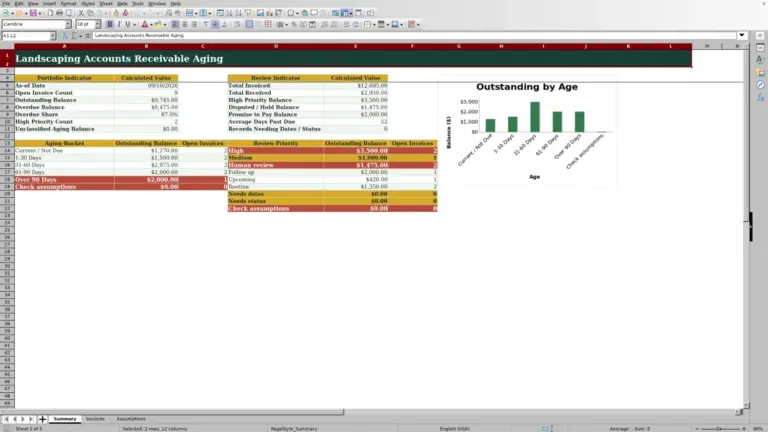The height and width of the screenshot is (432, 768).
Task: Center cell contents vertically
Action: click(x=215, y=24)
